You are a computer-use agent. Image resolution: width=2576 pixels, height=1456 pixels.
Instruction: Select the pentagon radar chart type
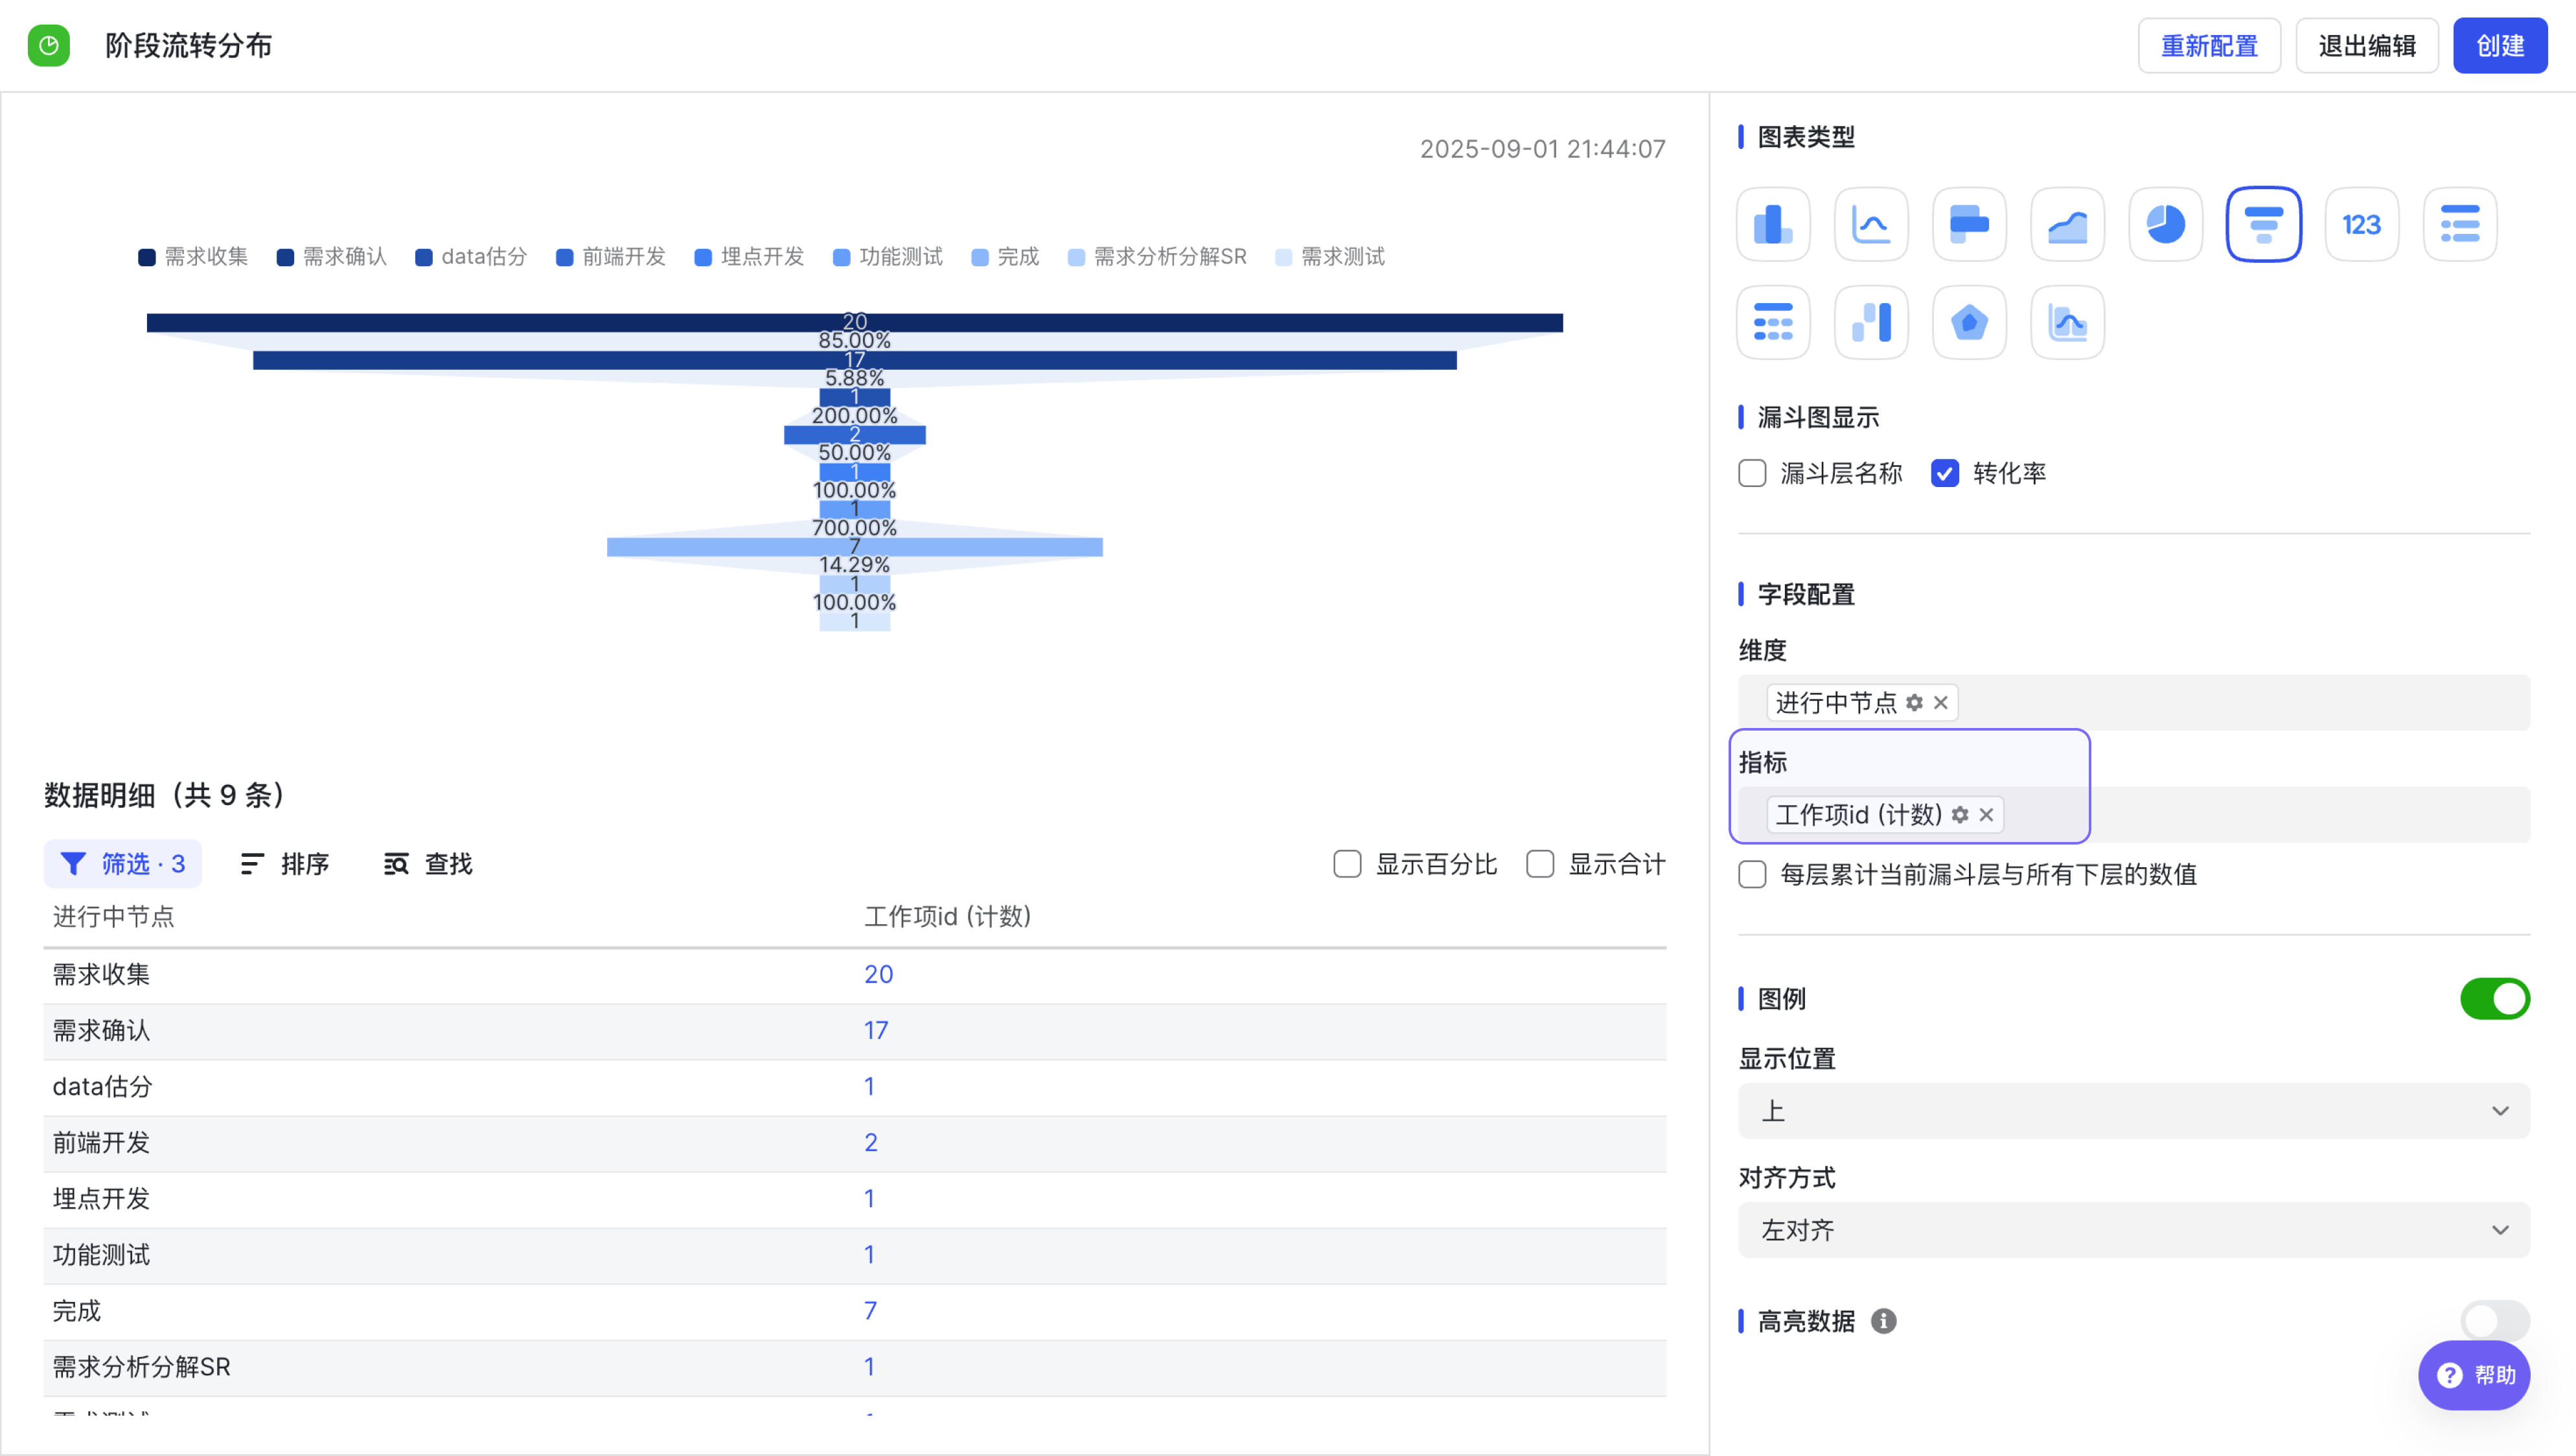(x=1969, y=322)
